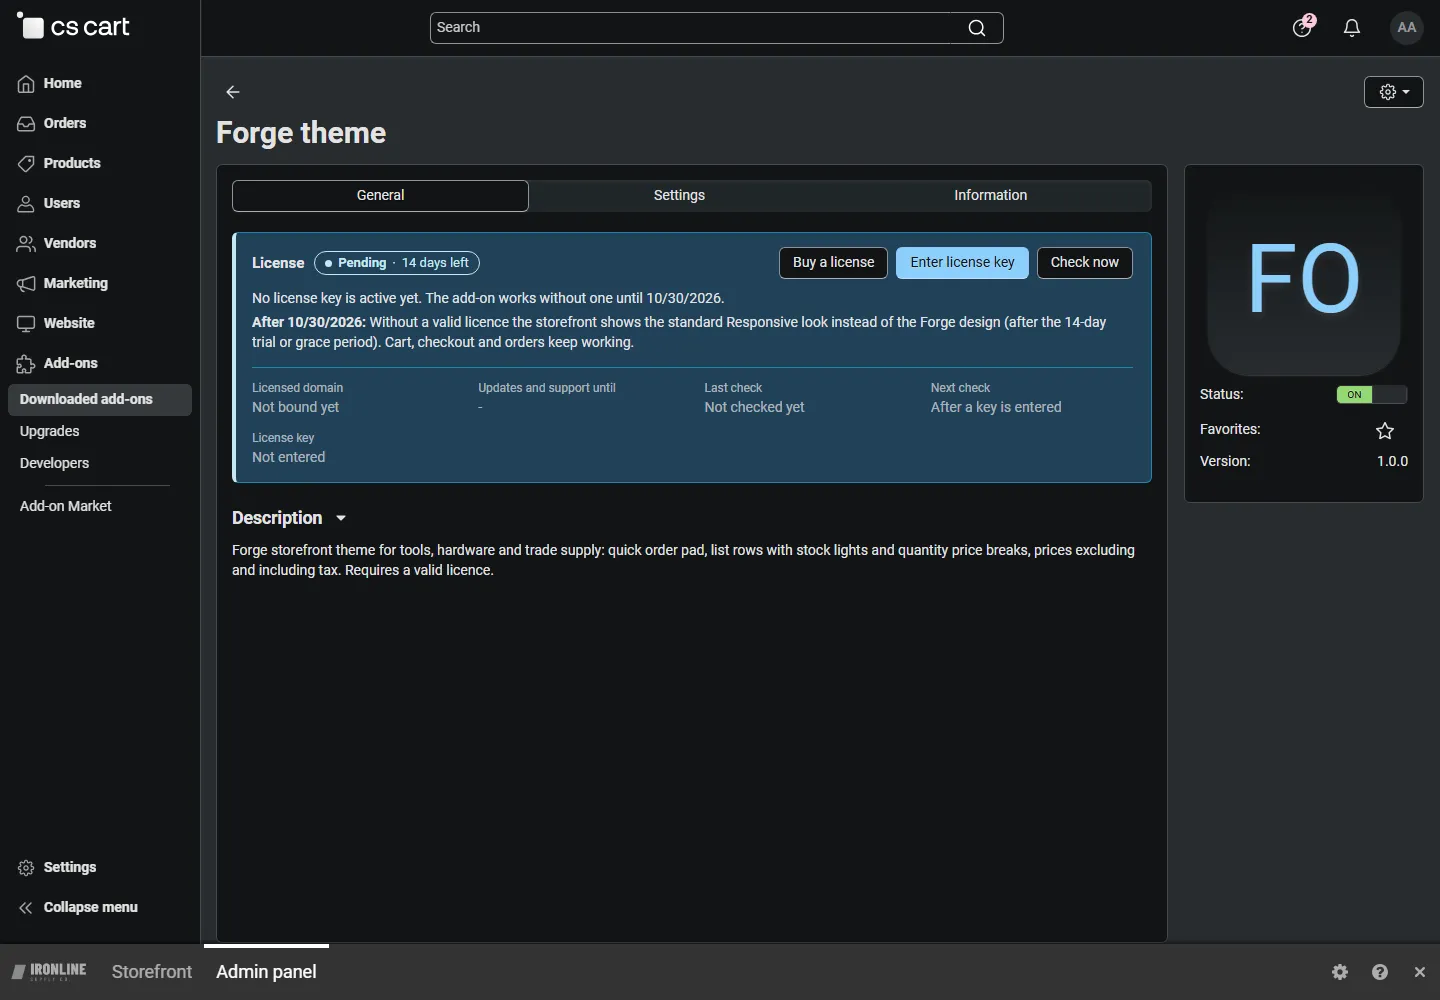Switch to the Storefront view
Screen dimensions: 1440x1000
pos(152,972)
